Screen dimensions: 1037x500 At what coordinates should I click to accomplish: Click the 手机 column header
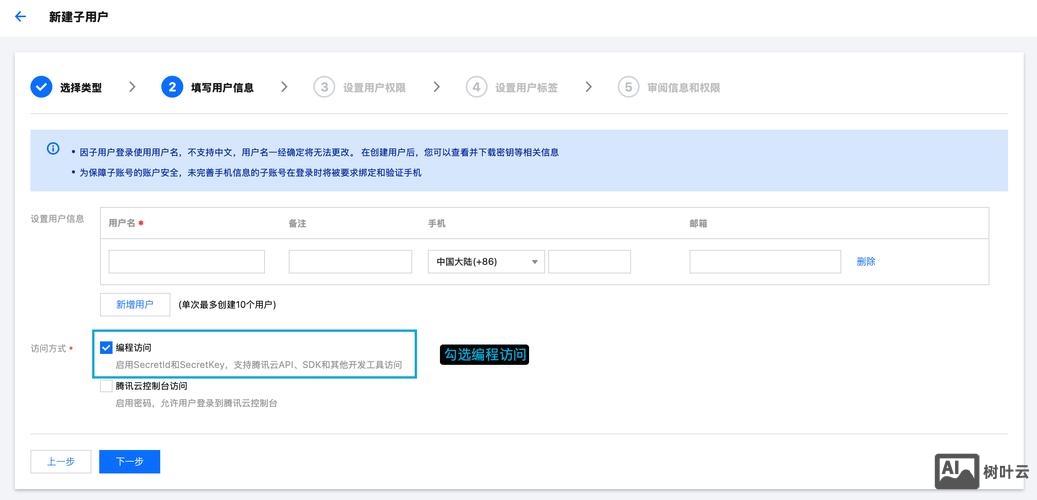[437, 224]
